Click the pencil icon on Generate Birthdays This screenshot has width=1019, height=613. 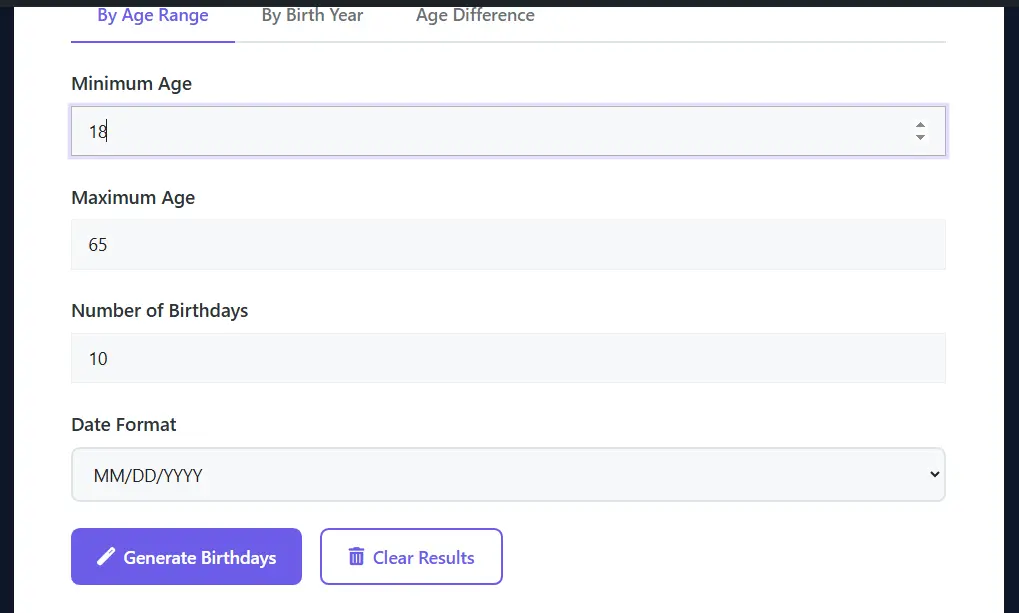(107, 557)
